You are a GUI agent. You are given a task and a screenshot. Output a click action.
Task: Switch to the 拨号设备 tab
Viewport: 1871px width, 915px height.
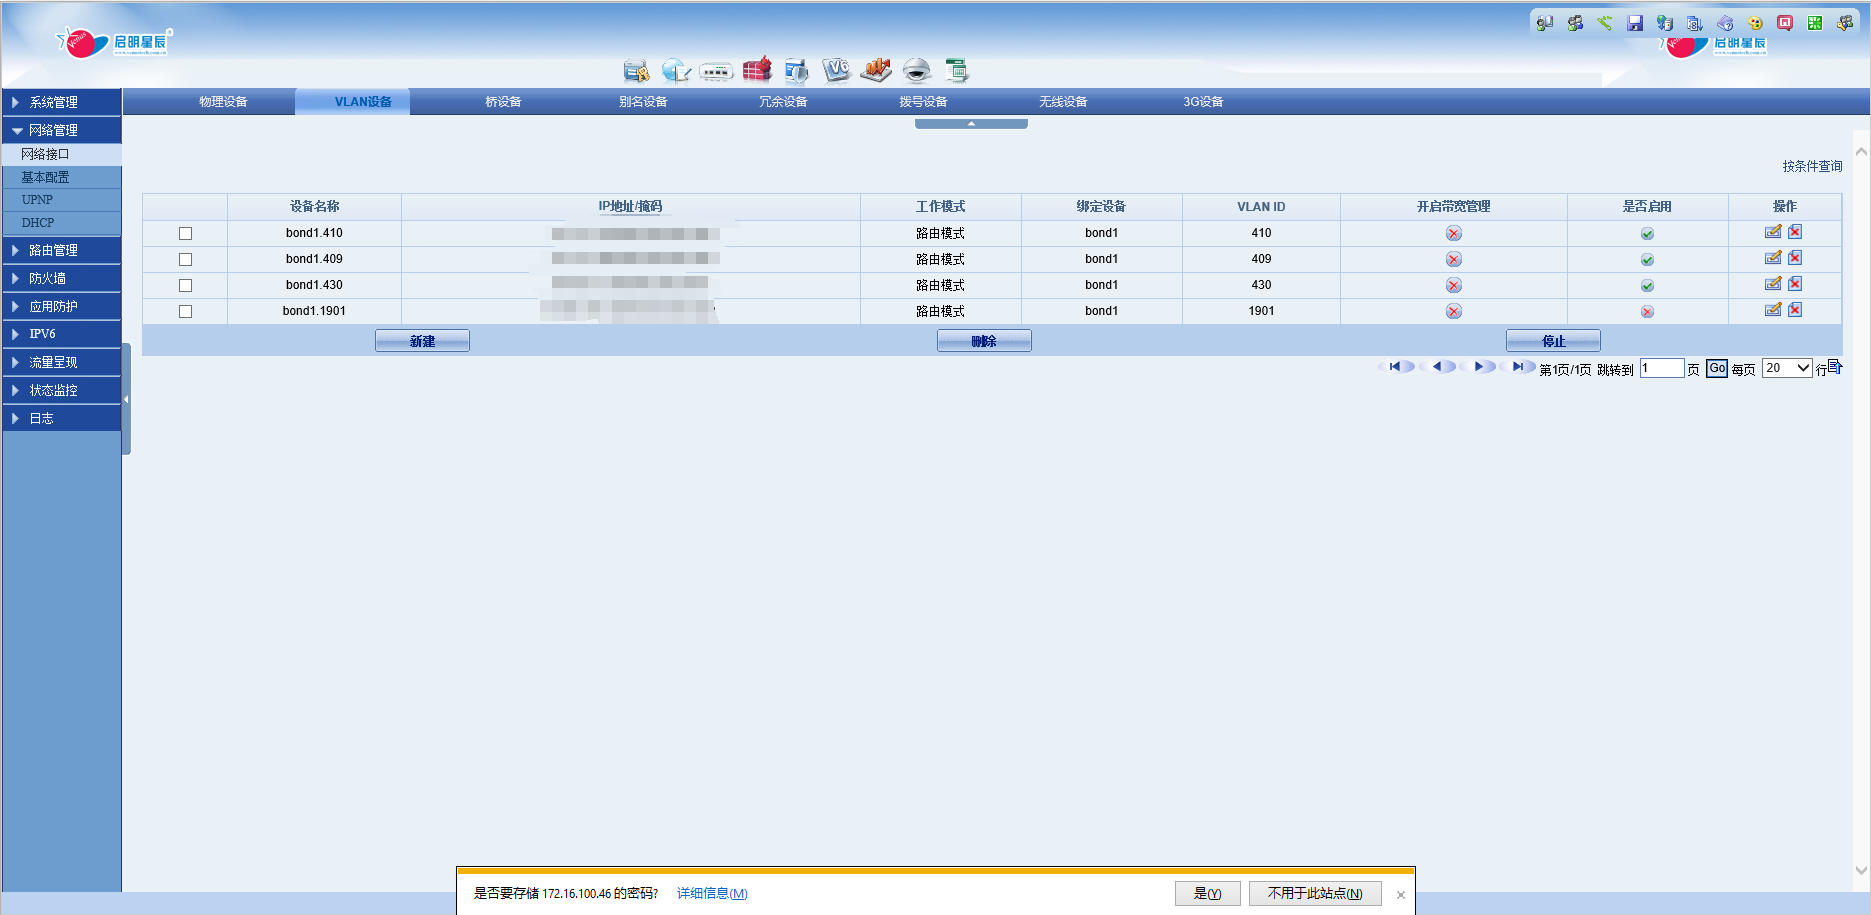click(x=923, y=102)
